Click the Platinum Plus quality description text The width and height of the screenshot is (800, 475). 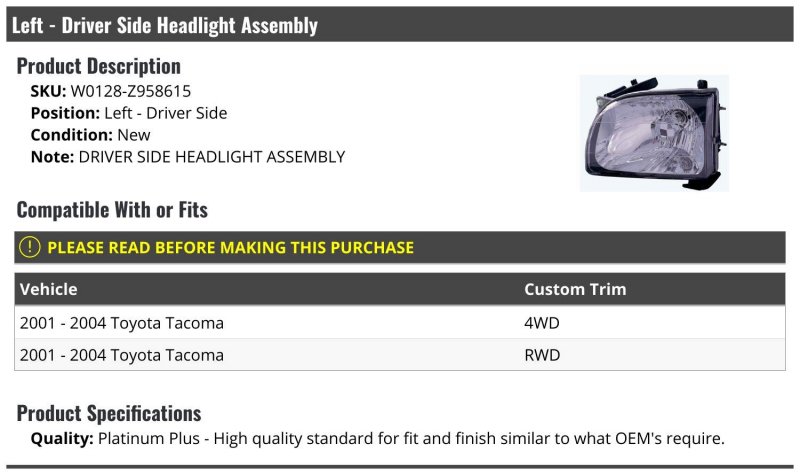coord(410,438)
